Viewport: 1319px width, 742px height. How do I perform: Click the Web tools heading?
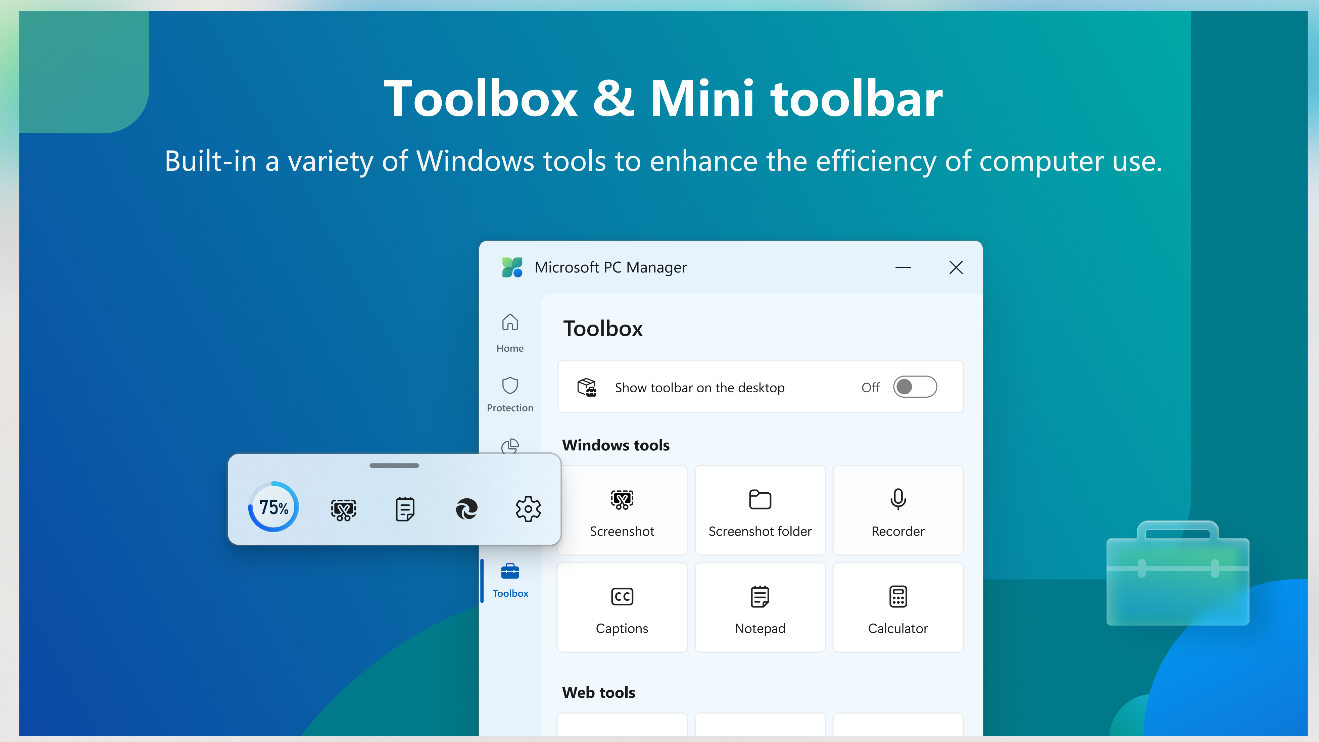click(599, 692)
